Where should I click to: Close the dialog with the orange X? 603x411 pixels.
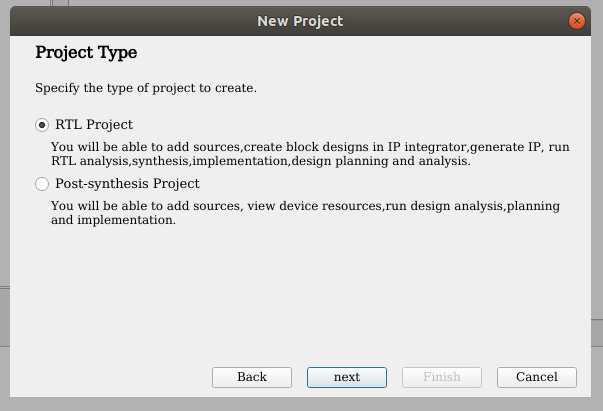[x=577, y=21]
